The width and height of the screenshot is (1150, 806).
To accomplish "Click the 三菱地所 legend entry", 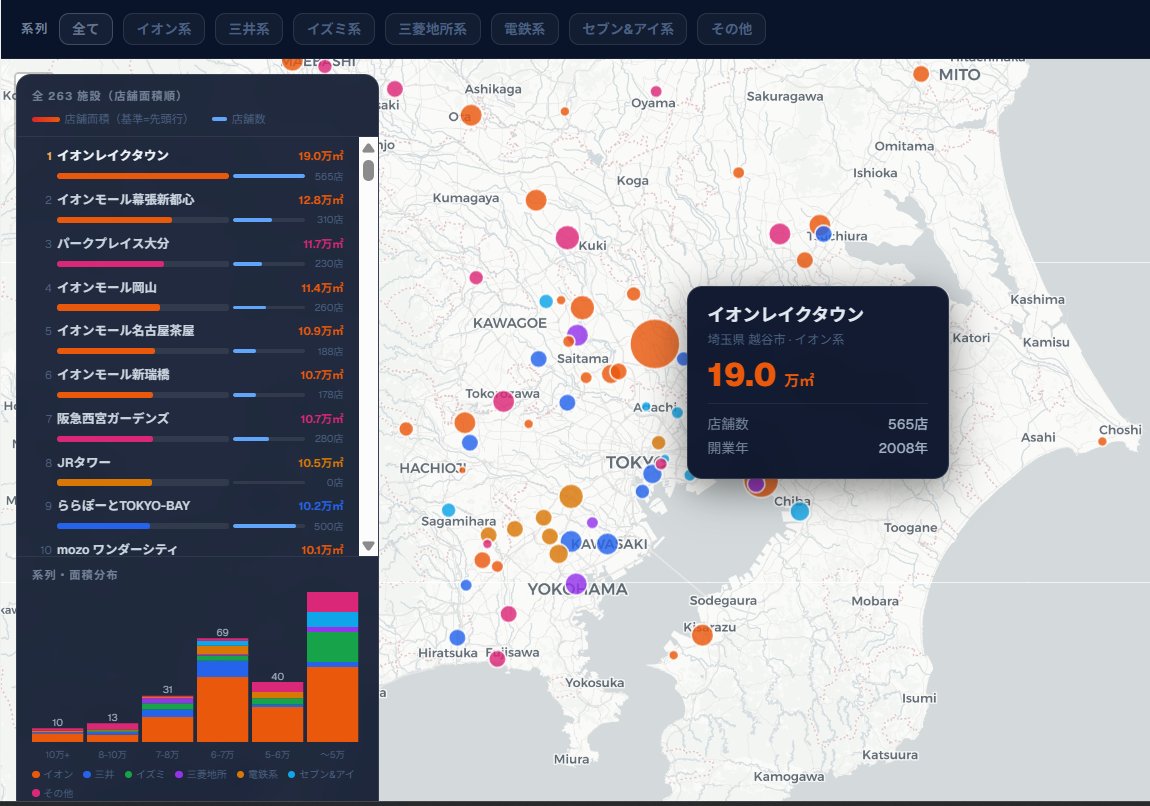I will point(200,774).
